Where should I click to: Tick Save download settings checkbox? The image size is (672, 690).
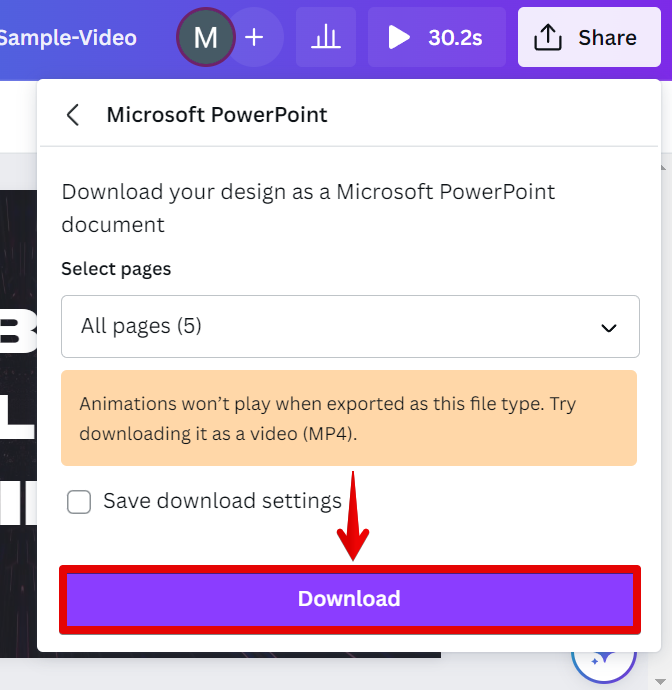click(x=79, y=502)
